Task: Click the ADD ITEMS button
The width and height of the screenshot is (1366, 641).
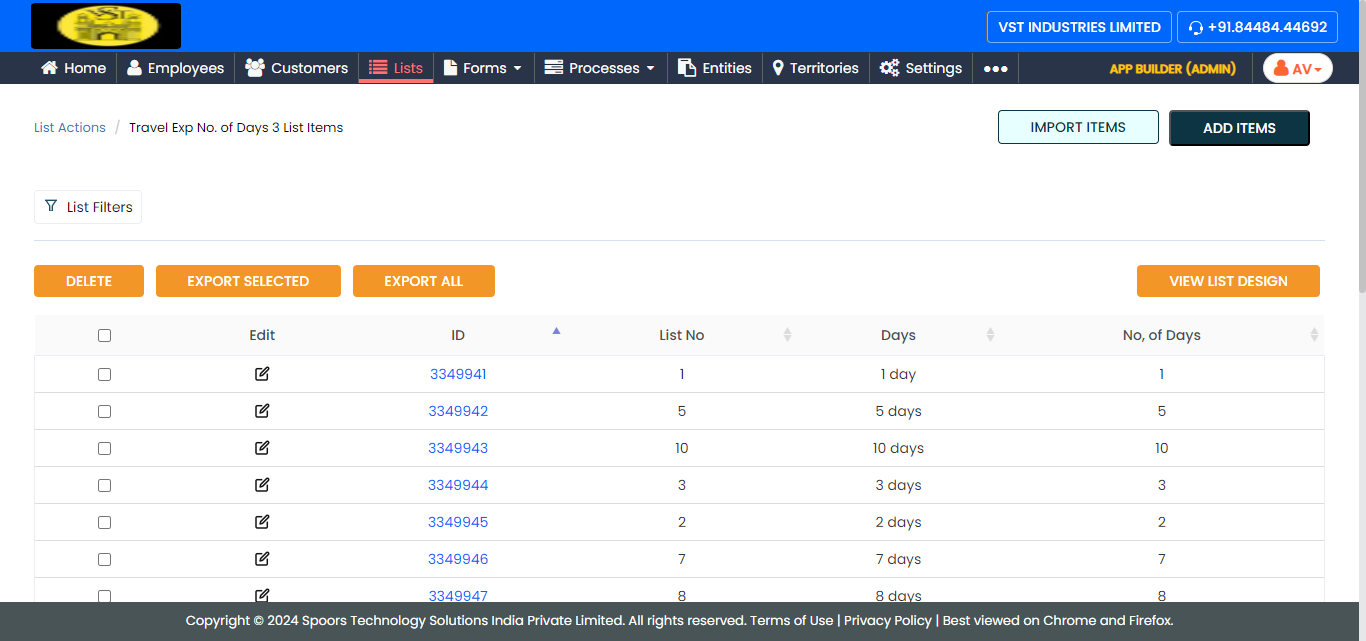Action: pyautogui.click(x=1239, y=128)
